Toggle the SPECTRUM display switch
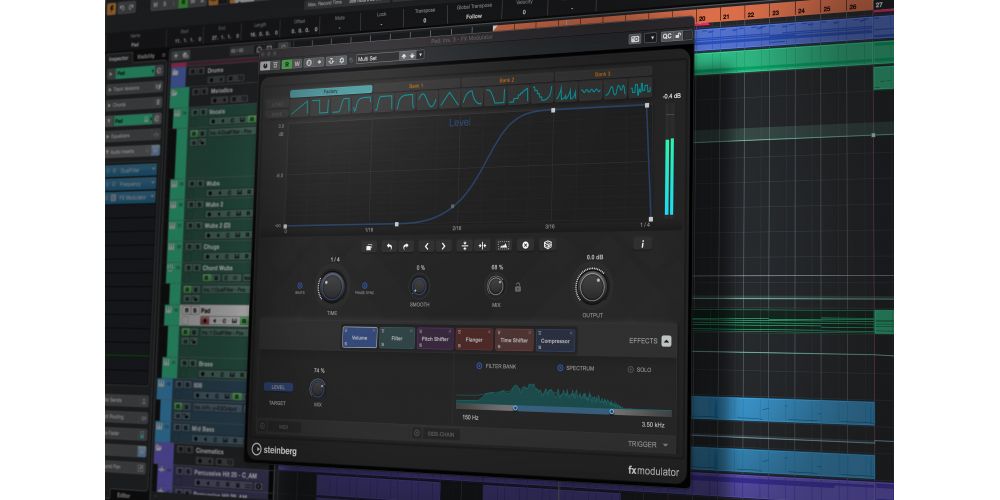The image size is (1000, 500). [560, 368]
